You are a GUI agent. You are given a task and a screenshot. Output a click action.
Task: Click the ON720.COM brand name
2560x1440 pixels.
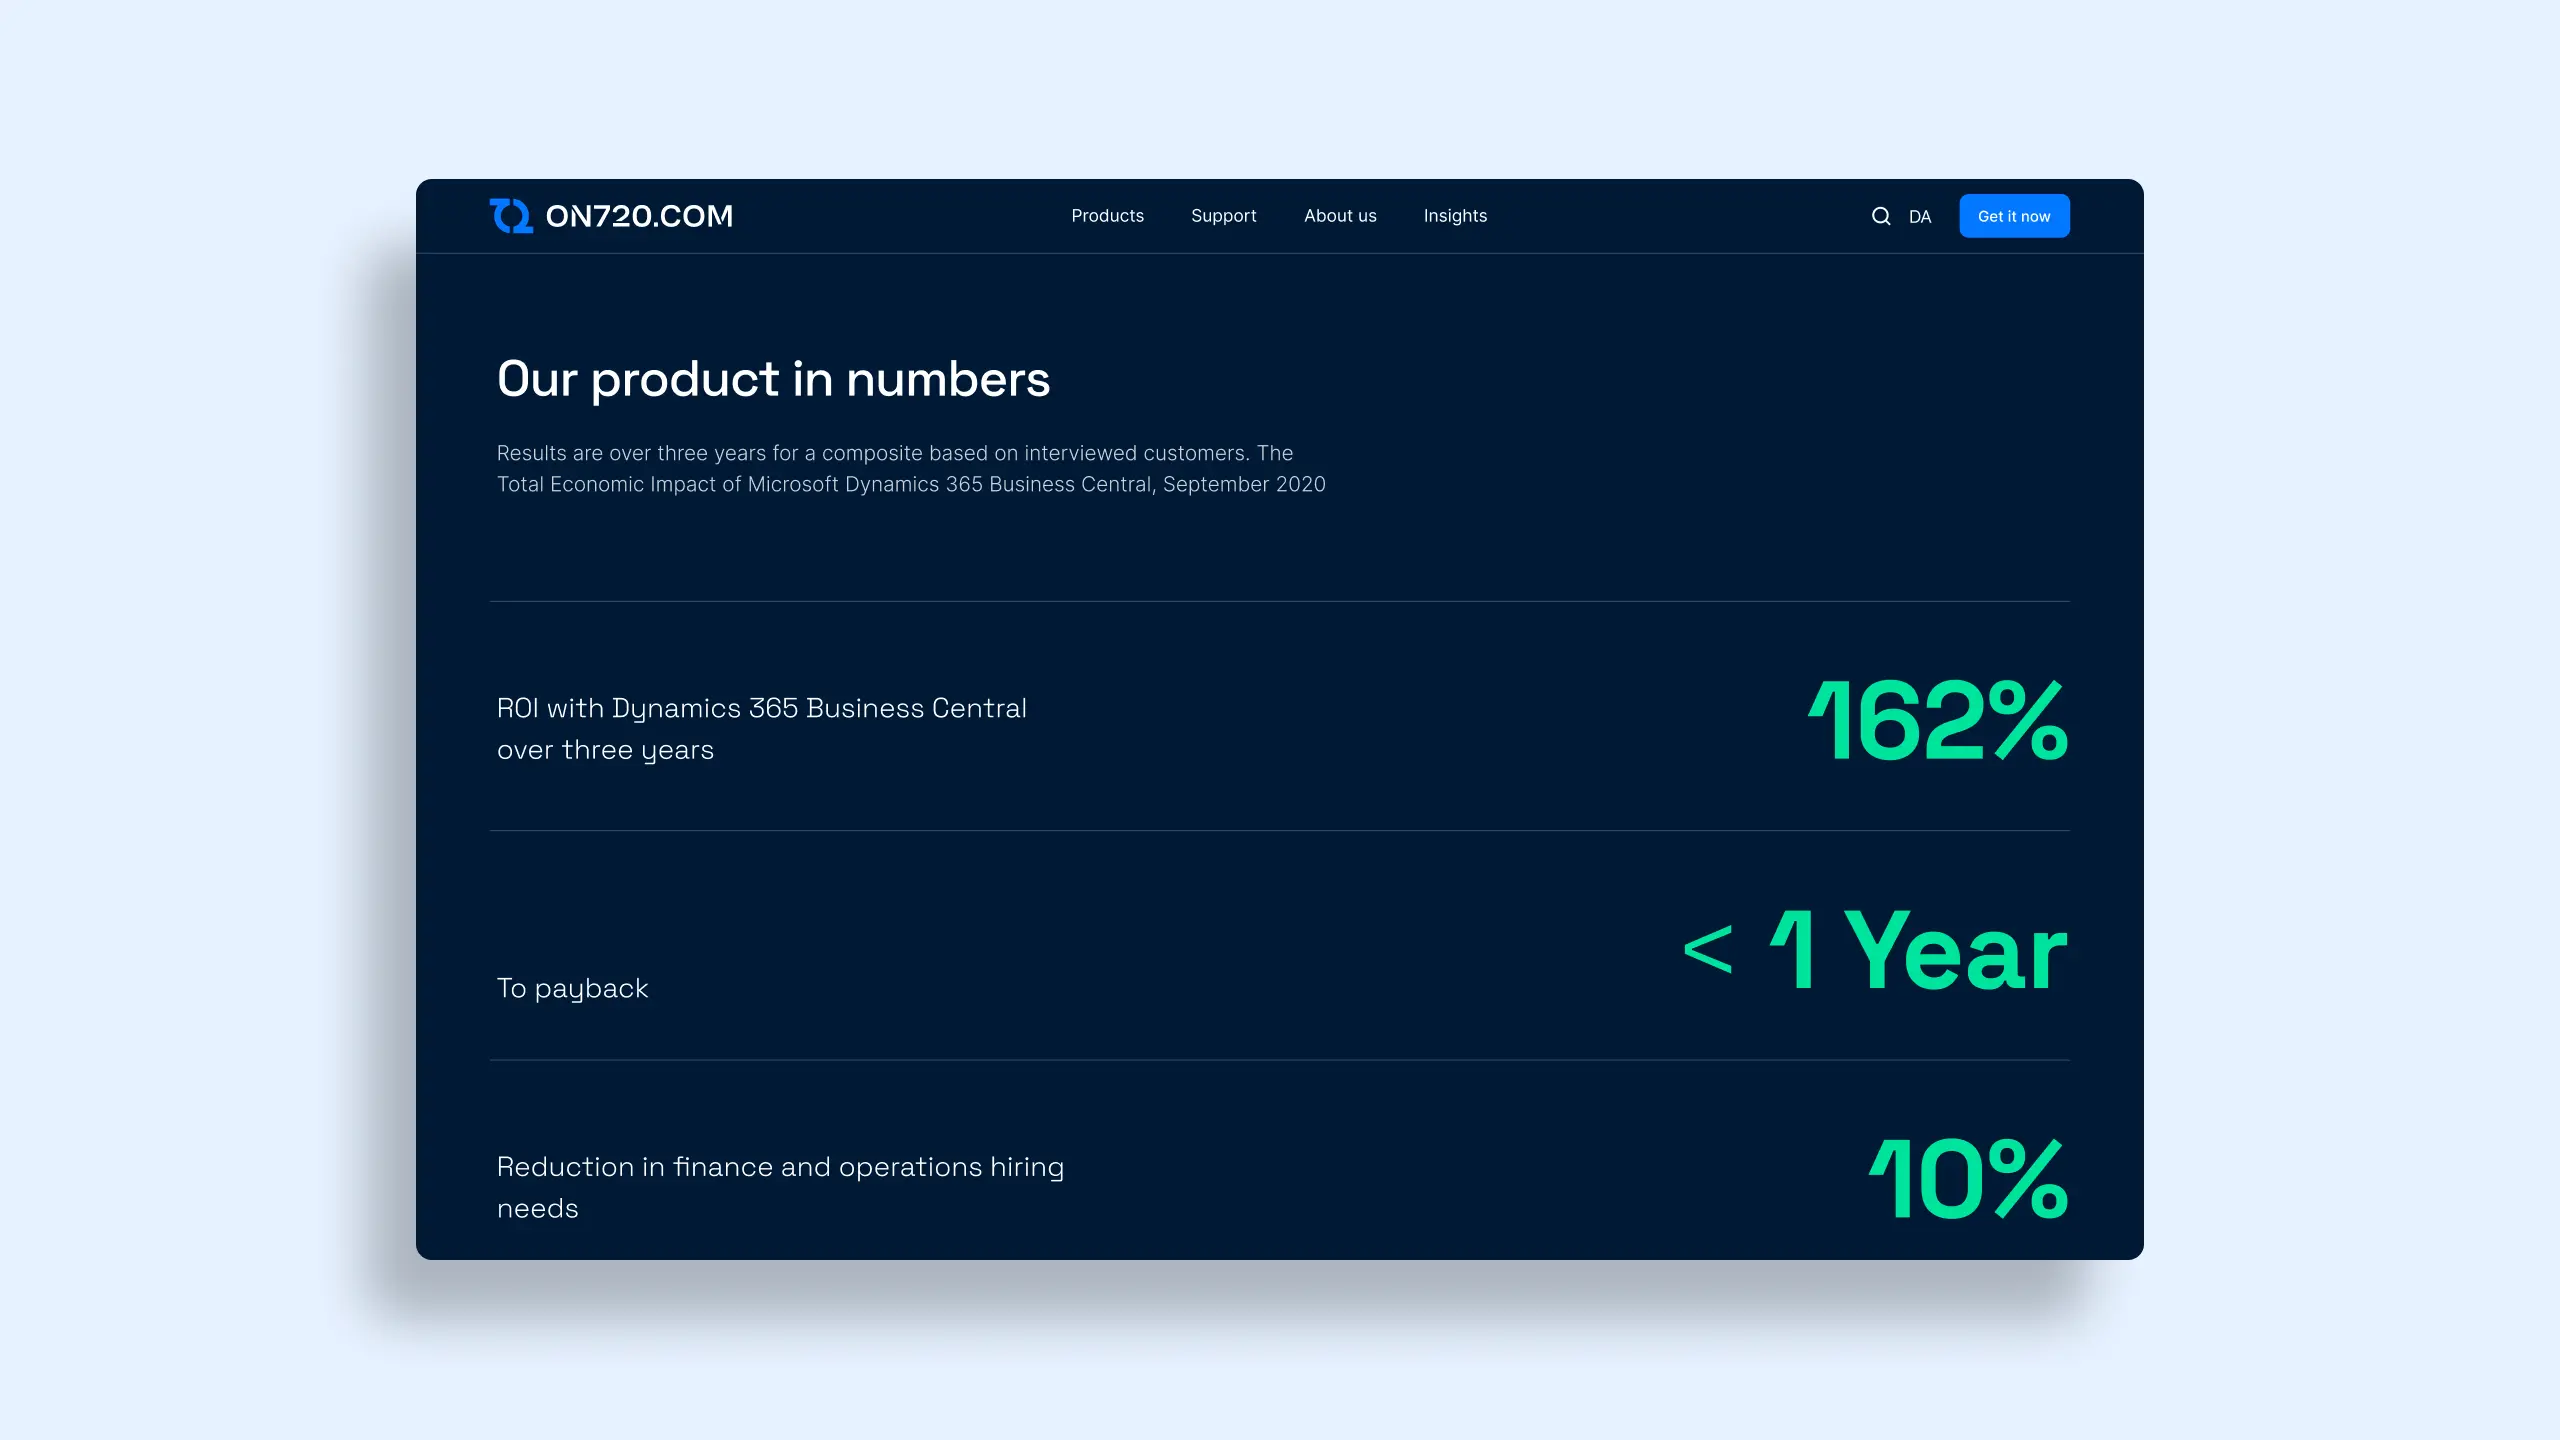(639, 216)
